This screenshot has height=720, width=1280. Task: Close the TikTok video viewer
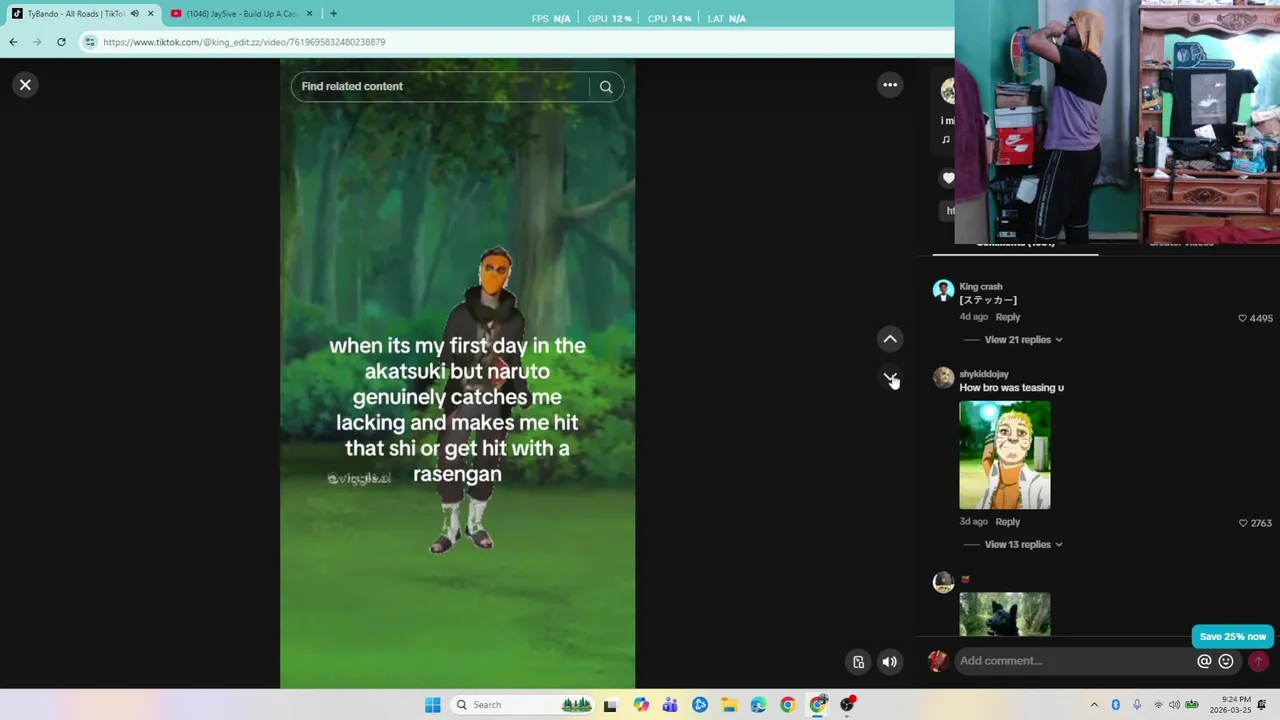[x=25, y=85]
